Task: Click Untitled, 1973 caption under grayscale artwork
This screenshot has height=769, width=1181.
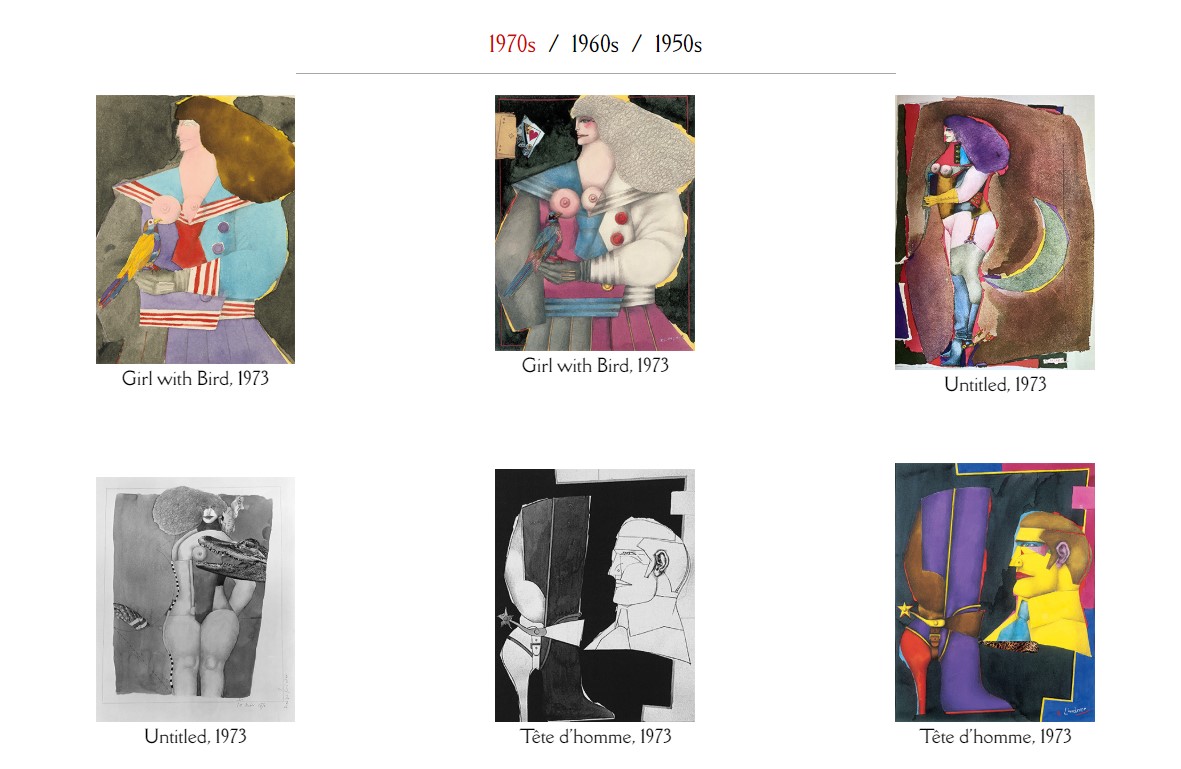Action: pyautogui.click(x=195, y=736)
